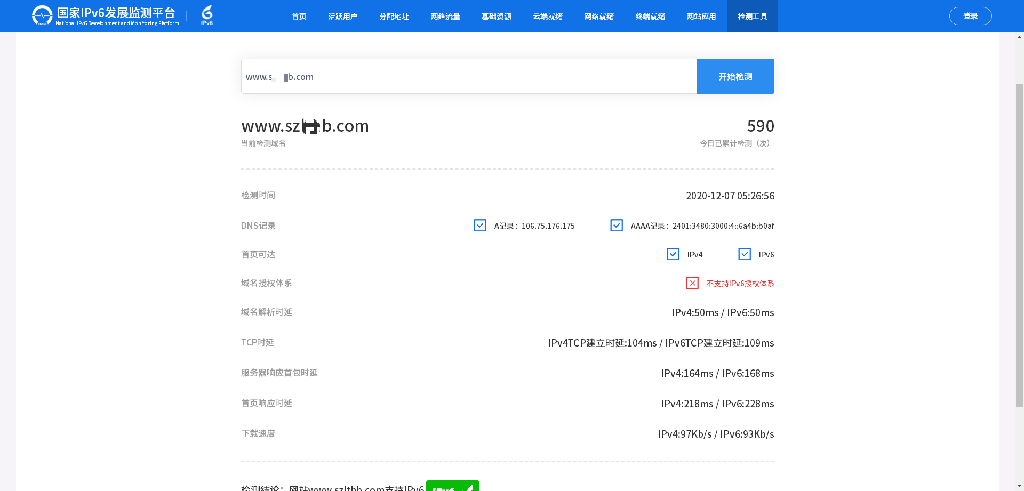The image size is (1024, 491).
Task: Click the red unsupported IPv6 authorization text
Action: tap(739, 283)
